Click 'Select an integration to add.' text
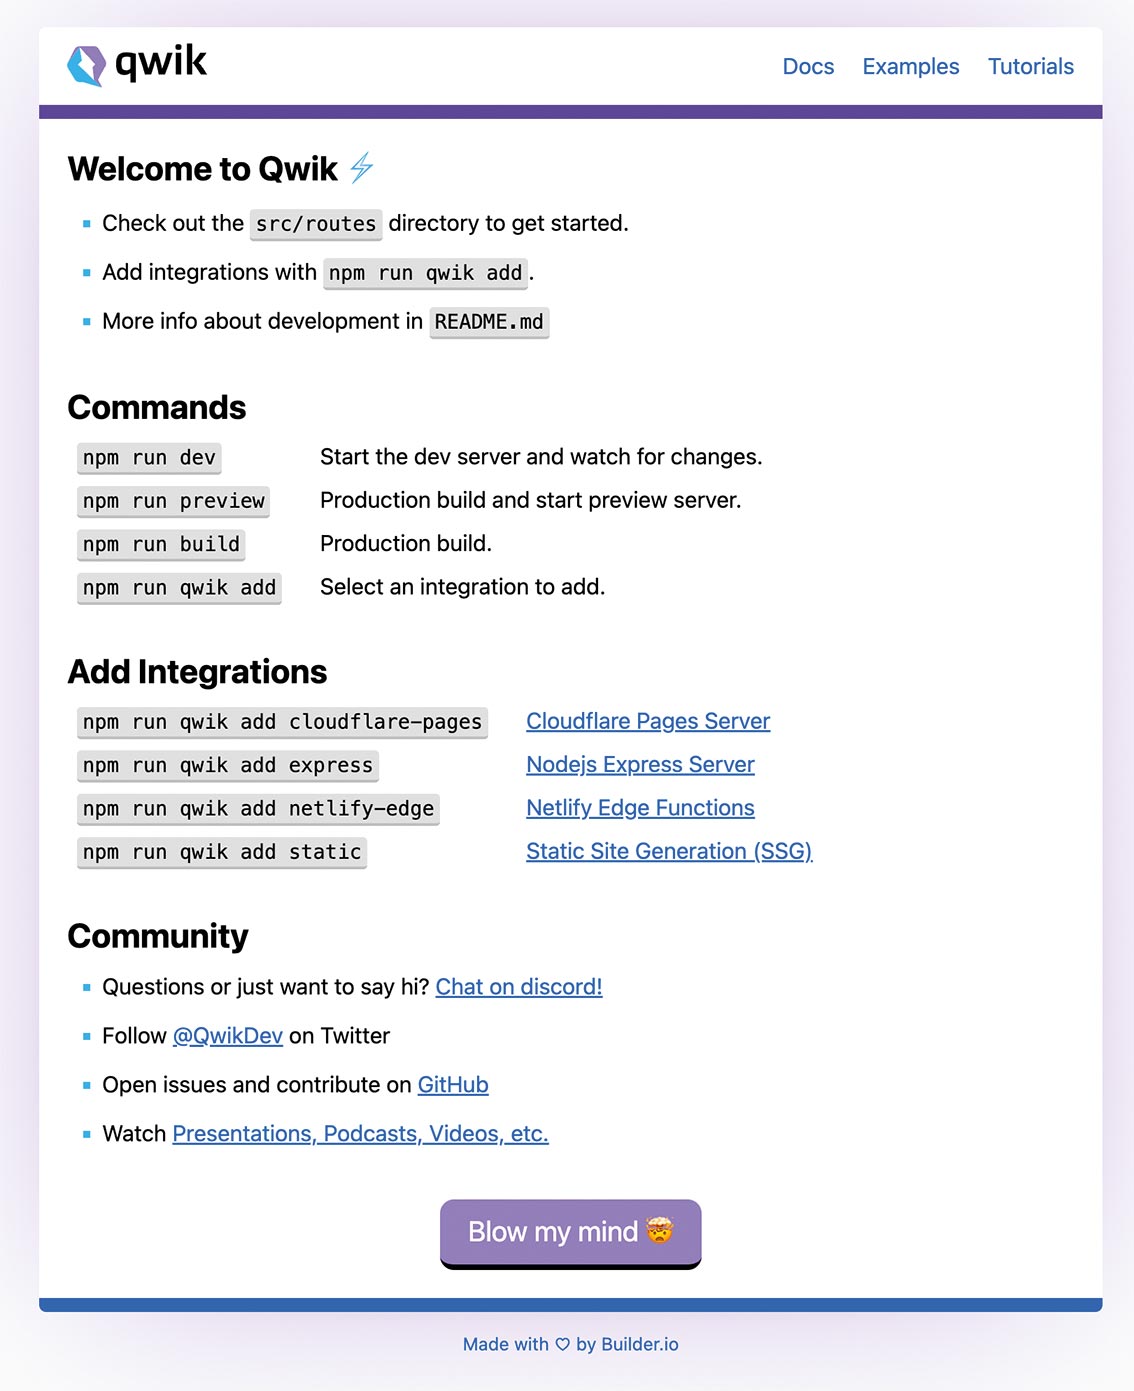Screen dimensions: 1134x1391 click(462, 587)
